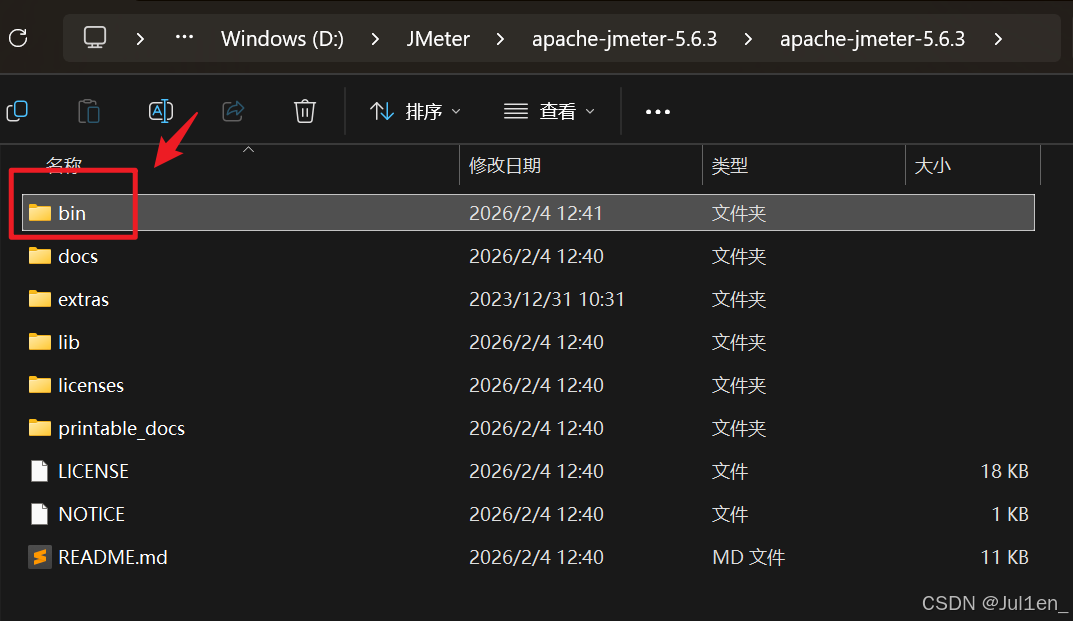Viewport: 1073px width, 621px height.
Task: Sort by 修改日期 column header
Action: coord(505,165)
